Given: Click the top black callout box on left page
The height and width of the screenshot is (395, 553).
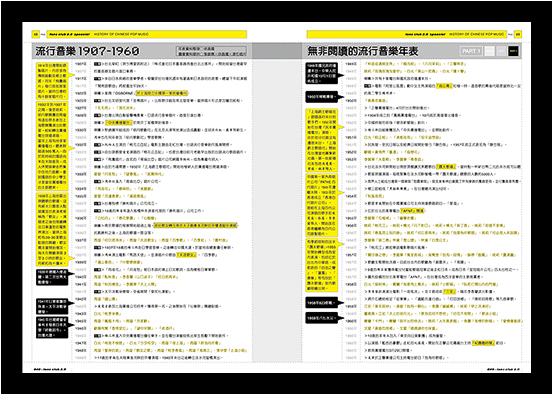Looking at the screenshot, I should (x=54, y=278).
